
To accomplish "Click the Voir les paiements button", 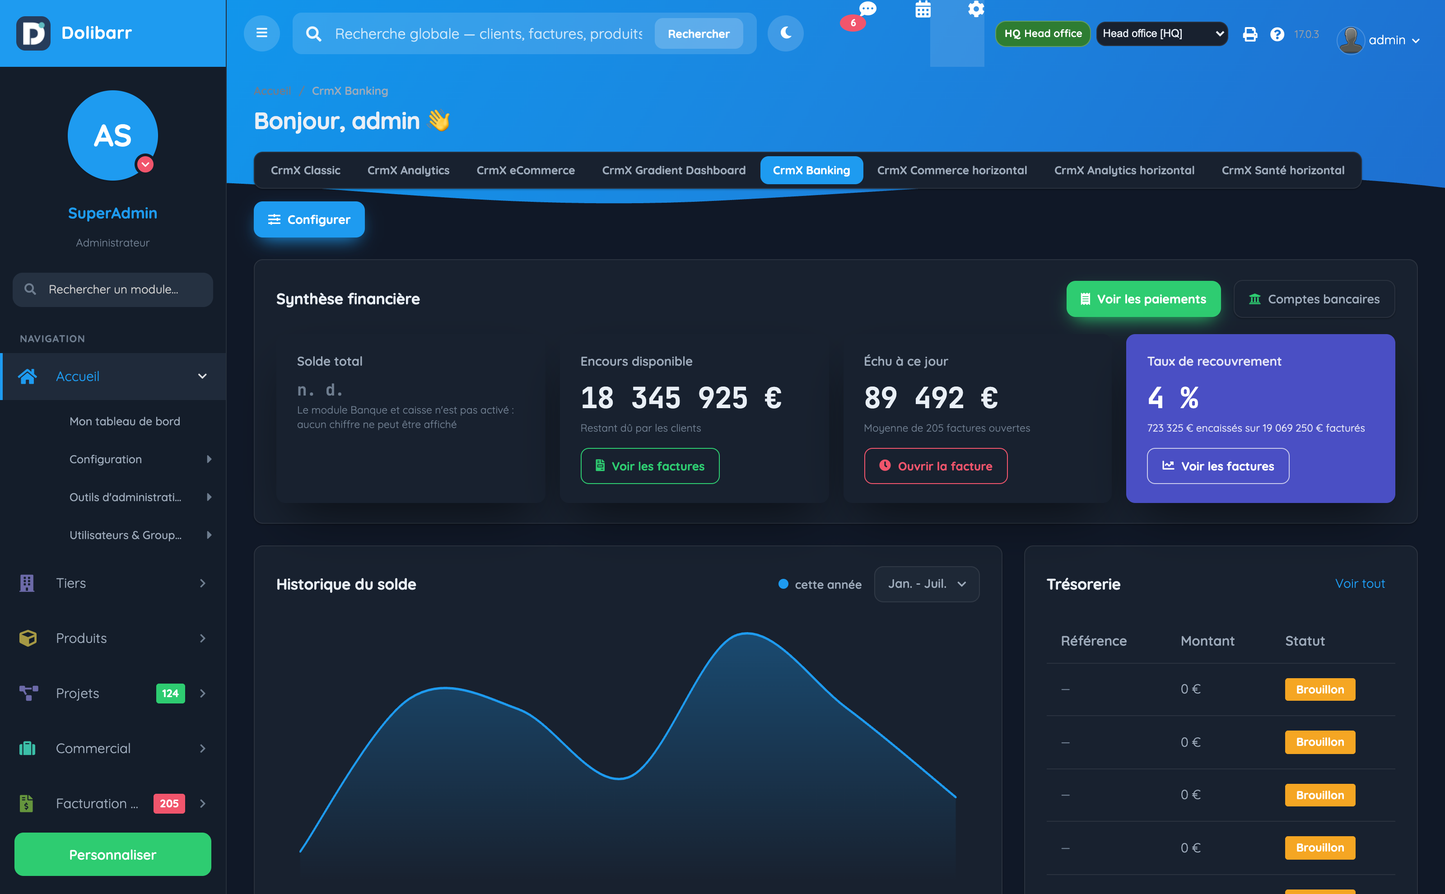I will (x=1144, y=299).
